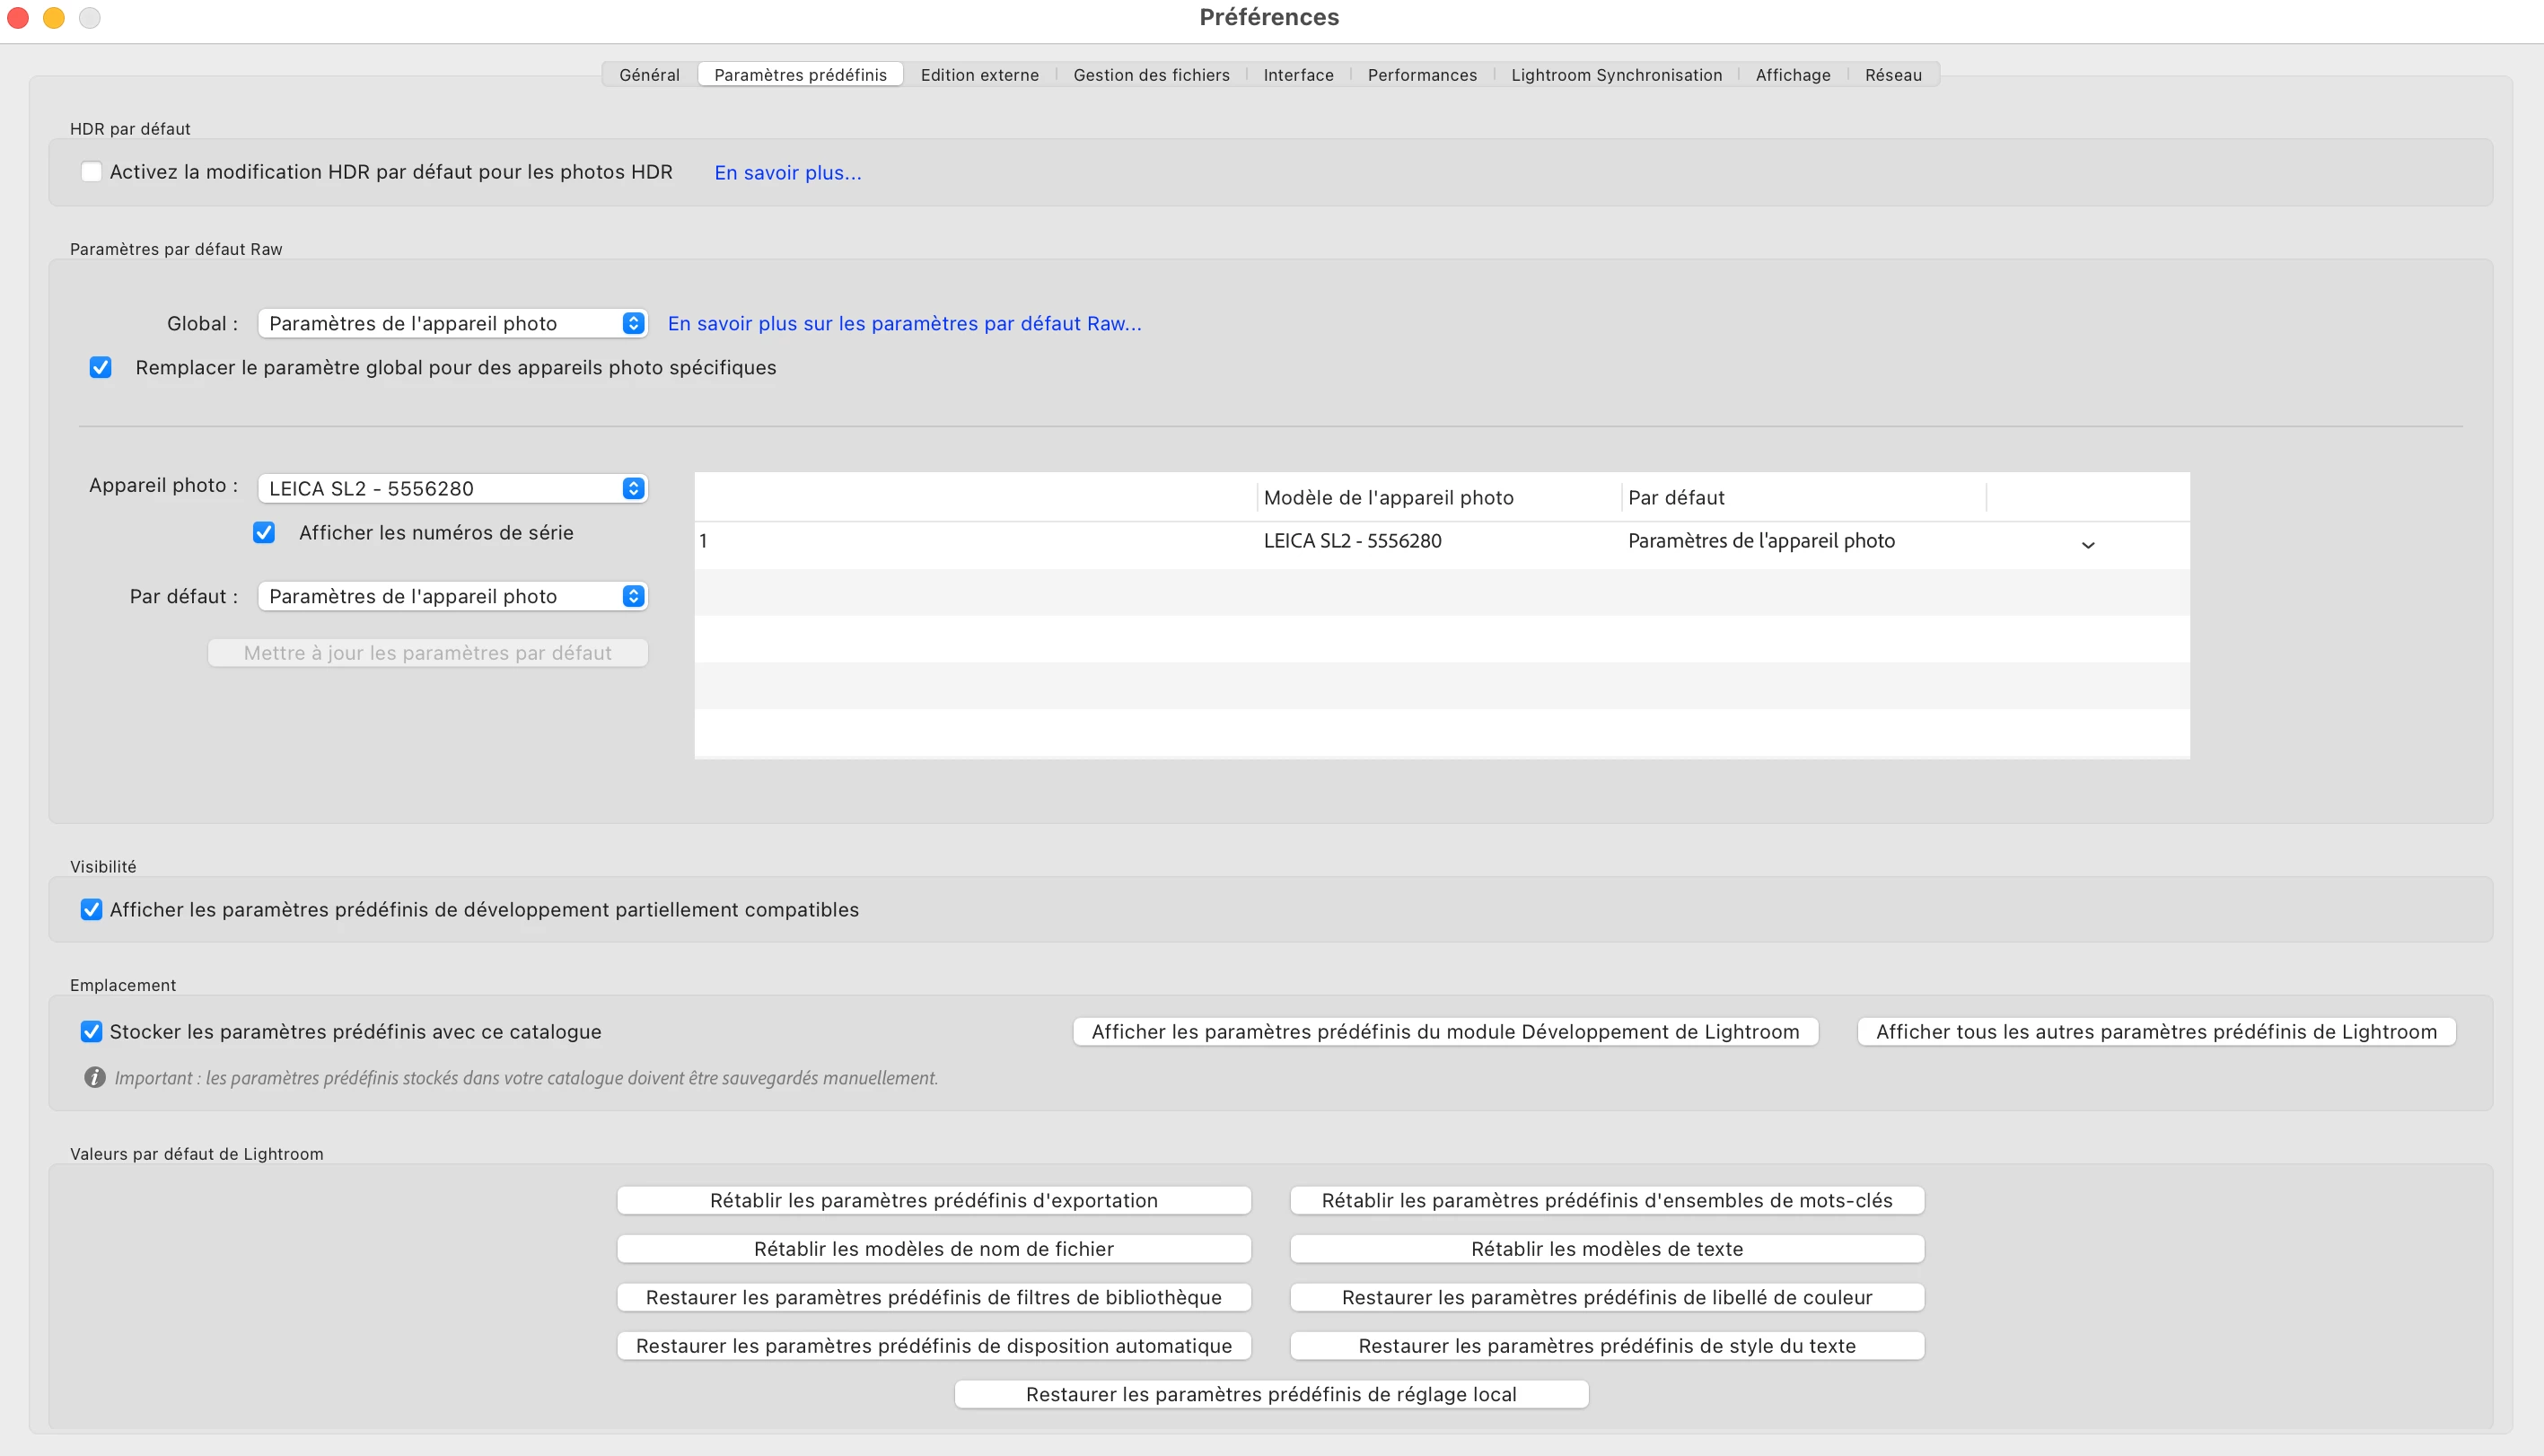Image resolution: width=2544 pixels, height=1456 pixels.
Task: Open En savoir plus HDR link
Action: pos(787,173)
